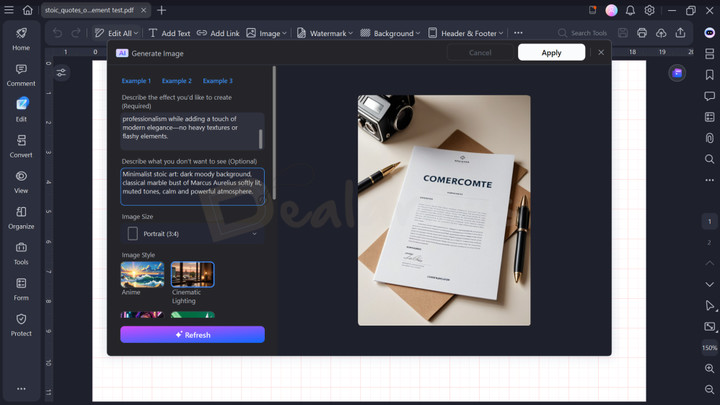Apply the generated image
Viewport: 720px width, 405px height.
point(551,52)
